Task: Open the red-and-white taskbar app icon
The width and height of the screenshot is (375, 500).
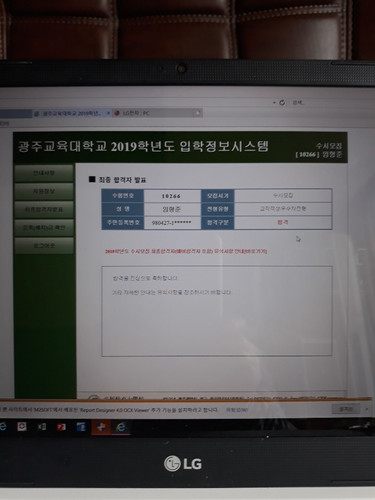Action: click(22, 426)
